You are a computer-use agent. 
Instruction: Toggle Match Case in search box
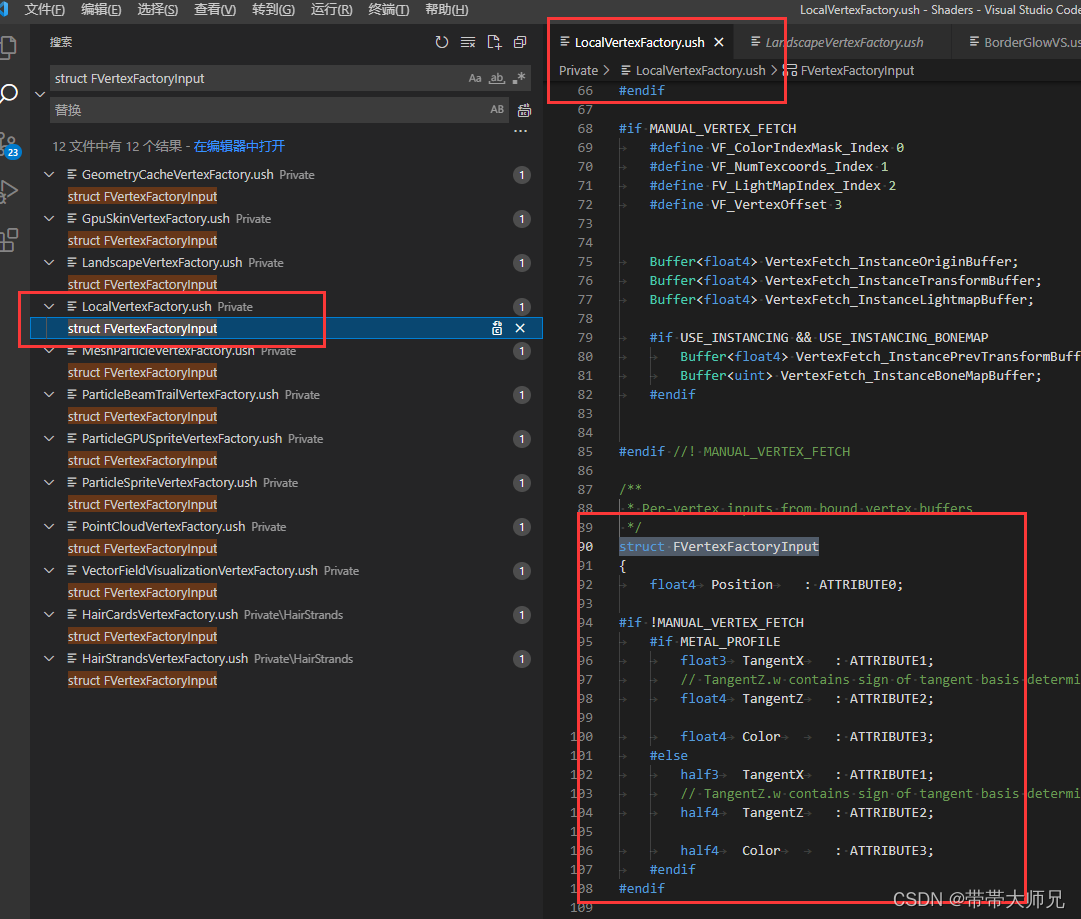click(x=475, y=78)
